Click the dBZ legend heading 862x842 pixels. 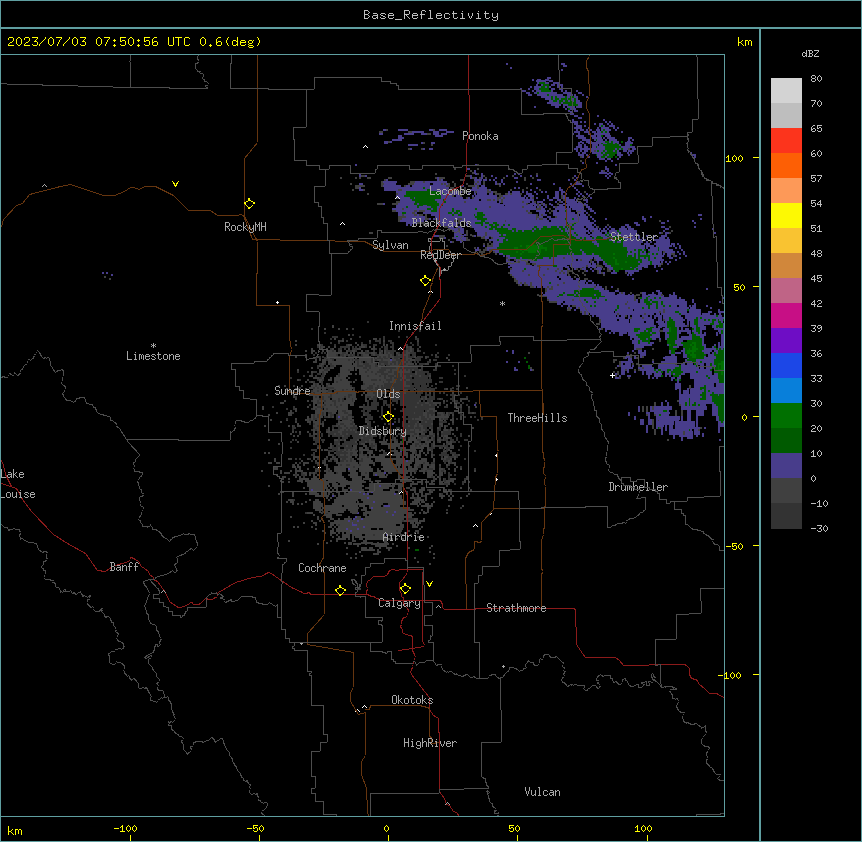810,53
